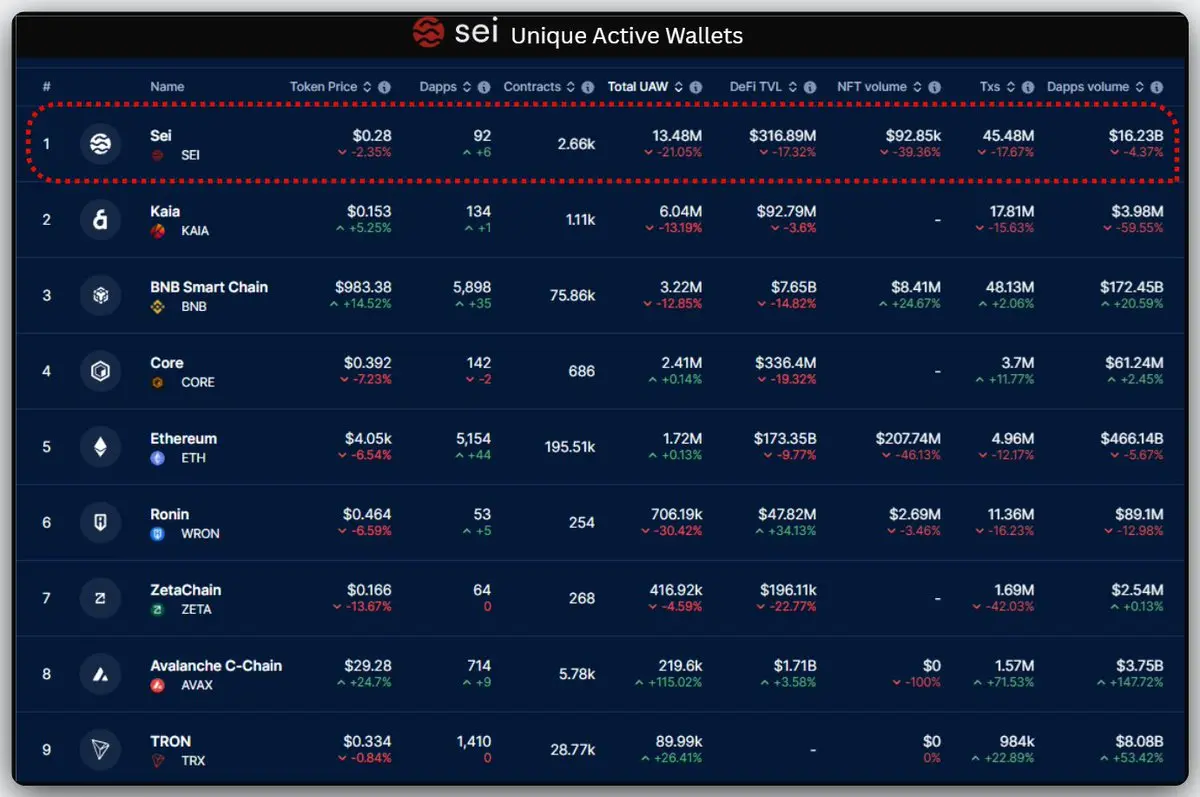Click Kaia token price $0.153

(x=369, y=212)
